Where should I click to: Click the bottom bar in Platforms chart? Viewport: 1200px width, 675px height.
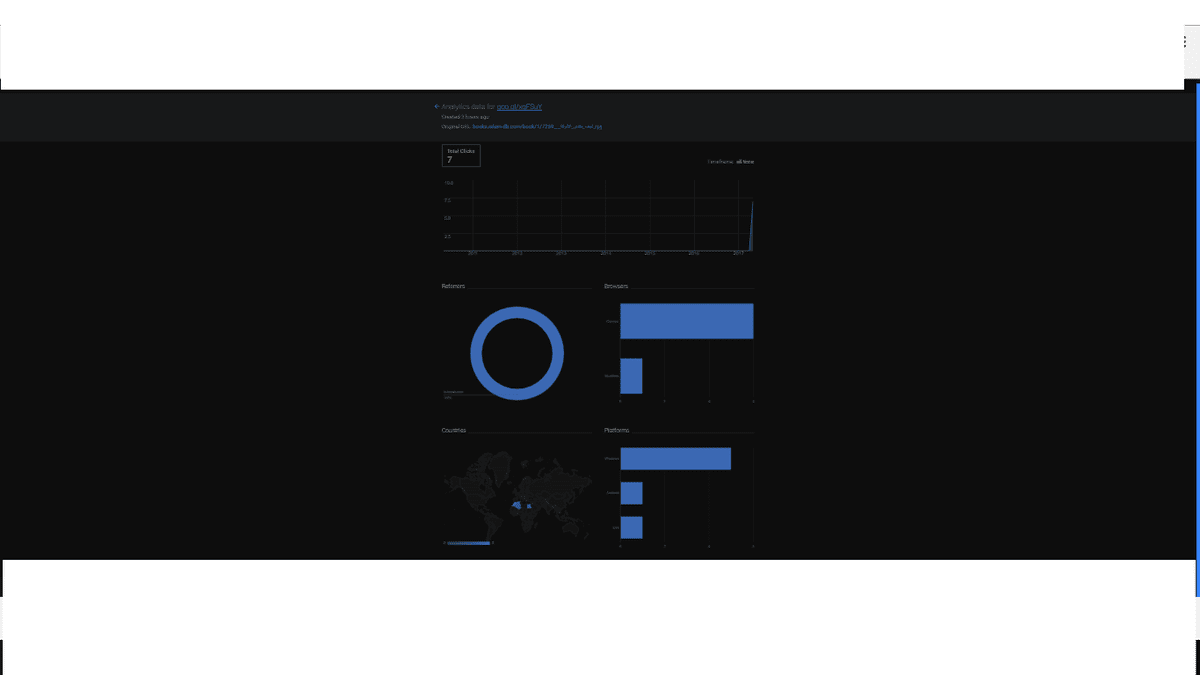pos(631,527)
